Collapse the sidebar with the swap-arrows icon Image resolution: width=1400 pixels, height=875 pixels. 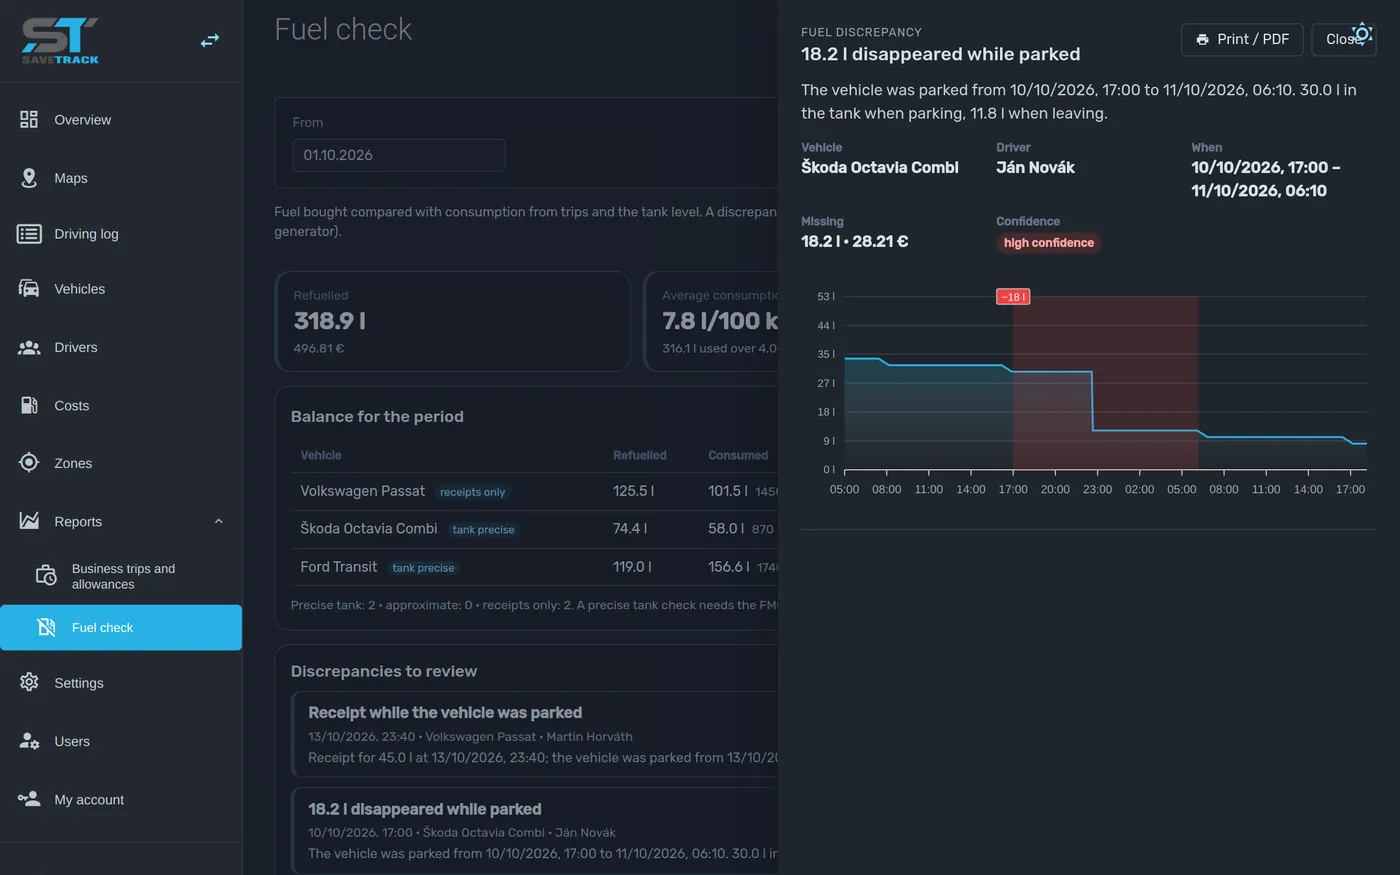[210, 41]
